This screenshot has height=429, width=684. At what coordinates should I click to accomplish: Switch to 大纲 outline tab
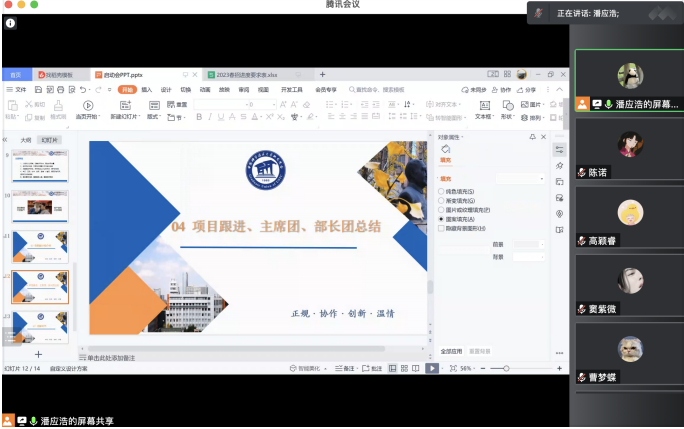[26, 140]
